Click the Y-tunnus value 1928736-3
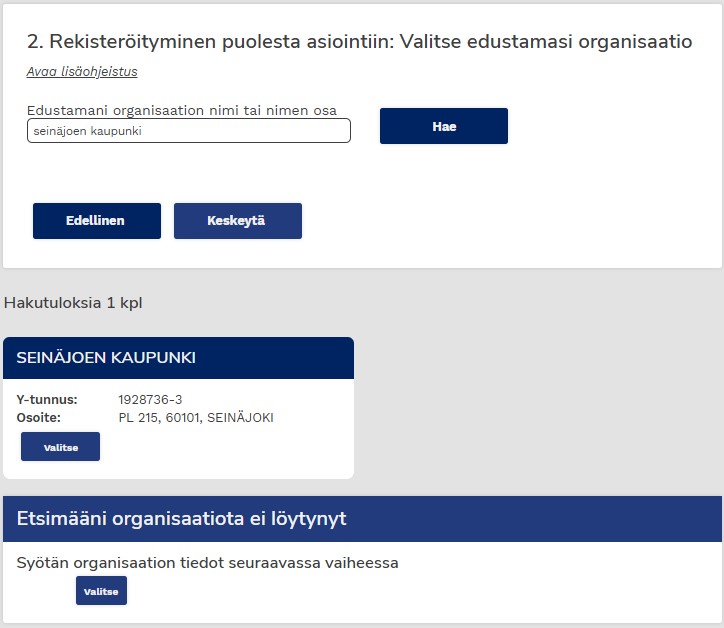 [x=150, y=400]
